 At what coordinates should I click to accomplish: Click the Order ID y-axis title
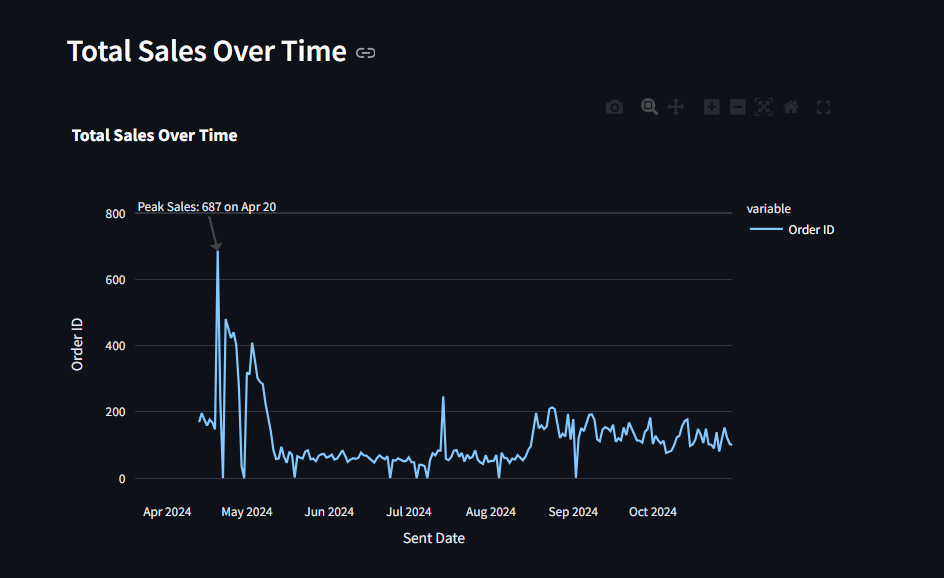coord(77,344)
